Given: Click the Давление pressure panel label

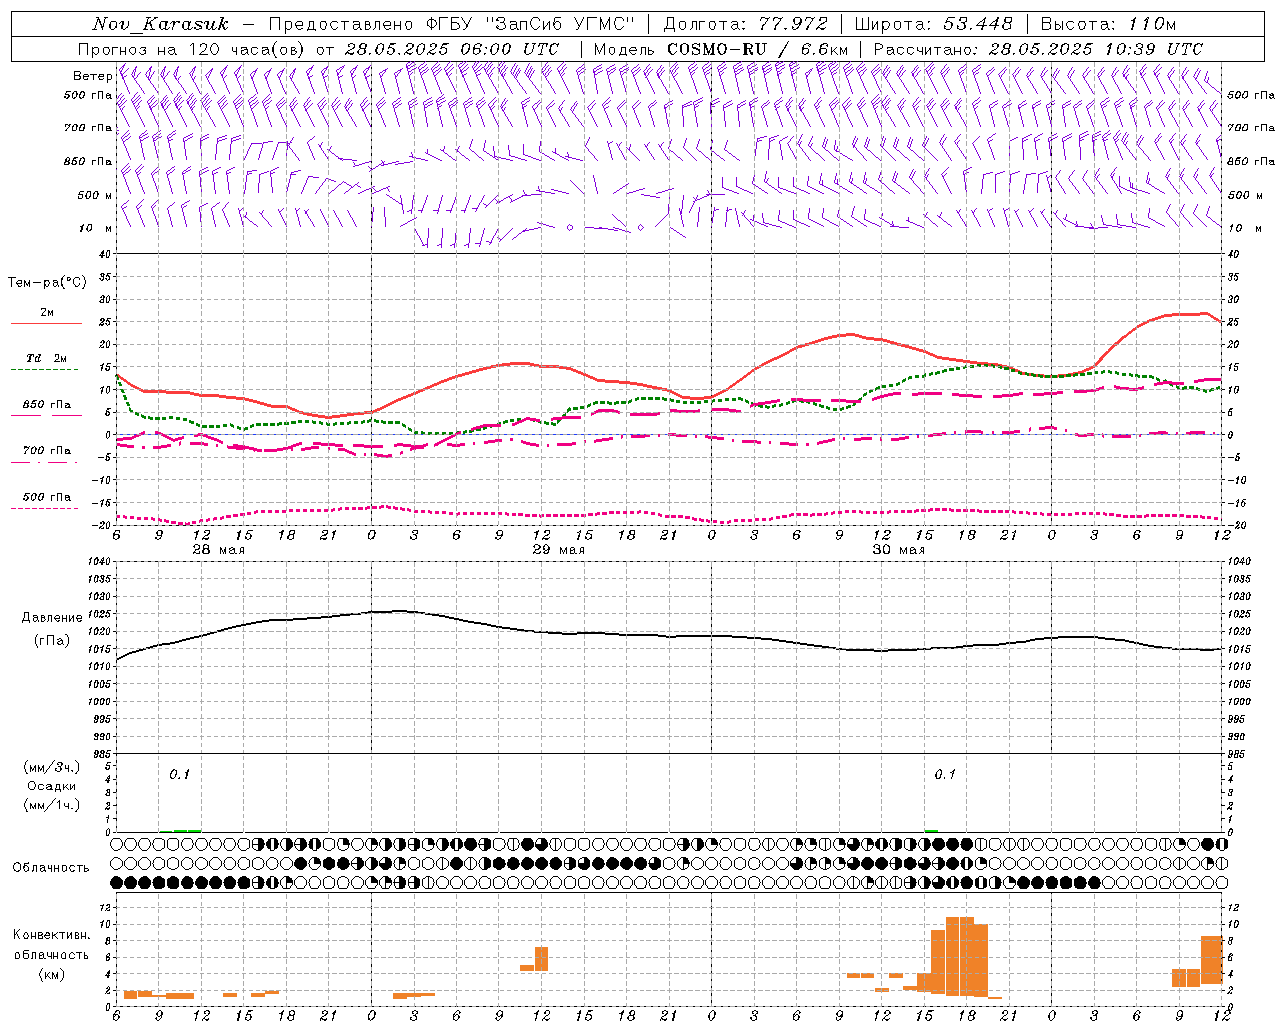Looking at the screenshot, I should (x=52, y=618).
